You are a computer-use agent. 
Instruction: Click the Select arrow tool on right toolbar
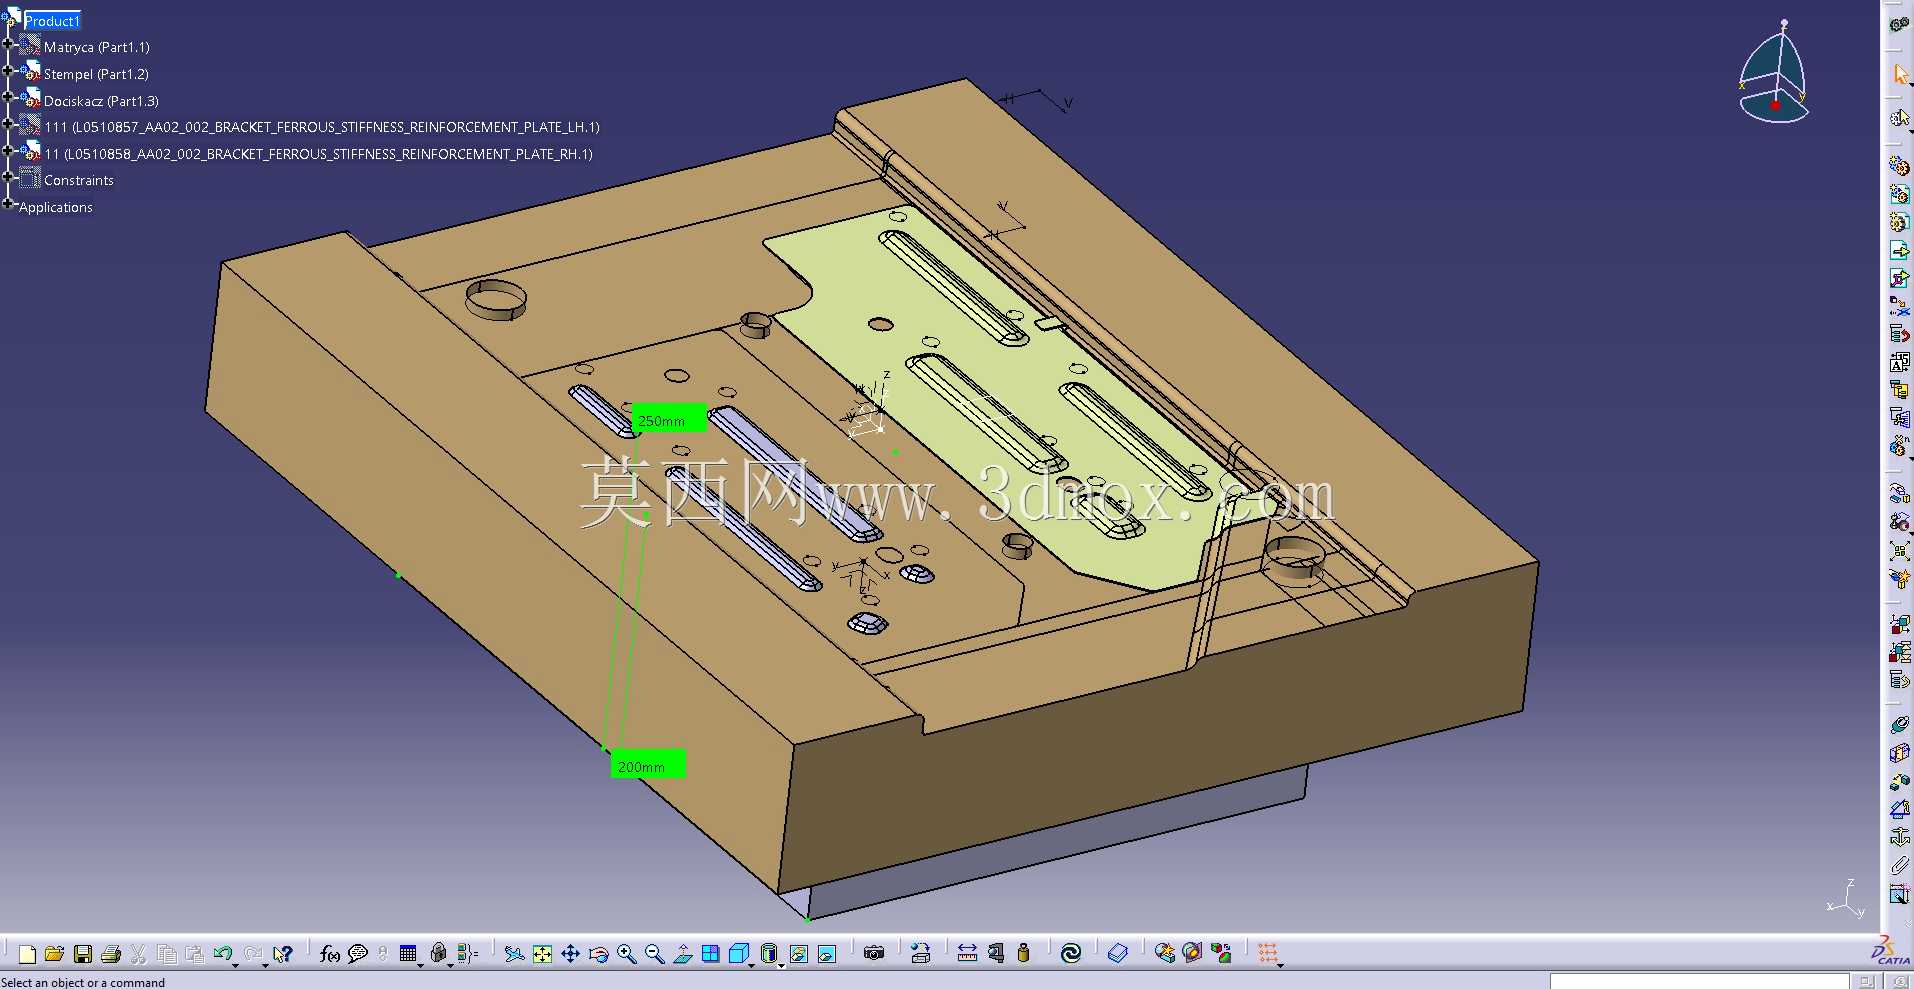(x=1899, y=75)
